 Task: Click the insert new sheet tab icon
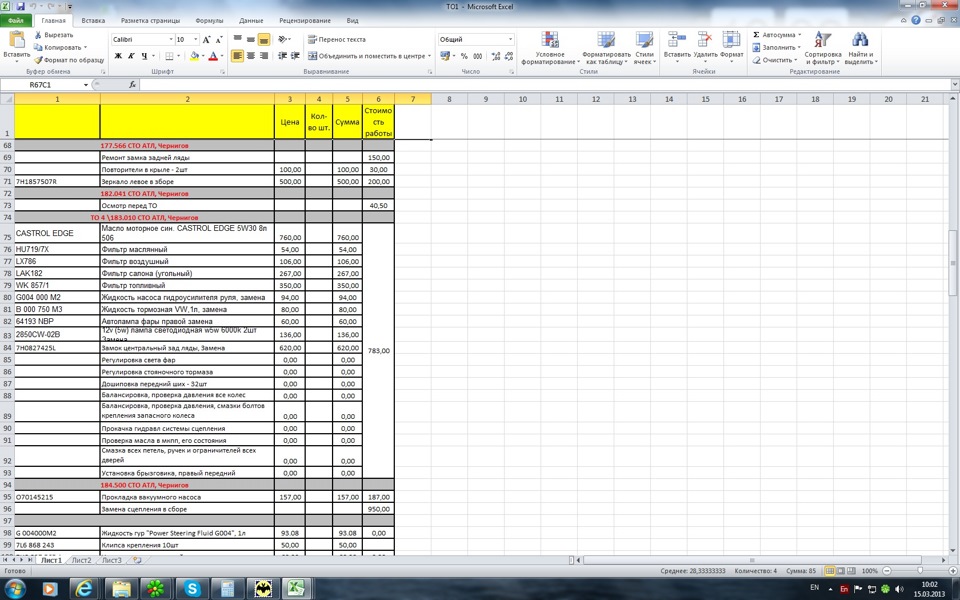[x=137, y=560]
